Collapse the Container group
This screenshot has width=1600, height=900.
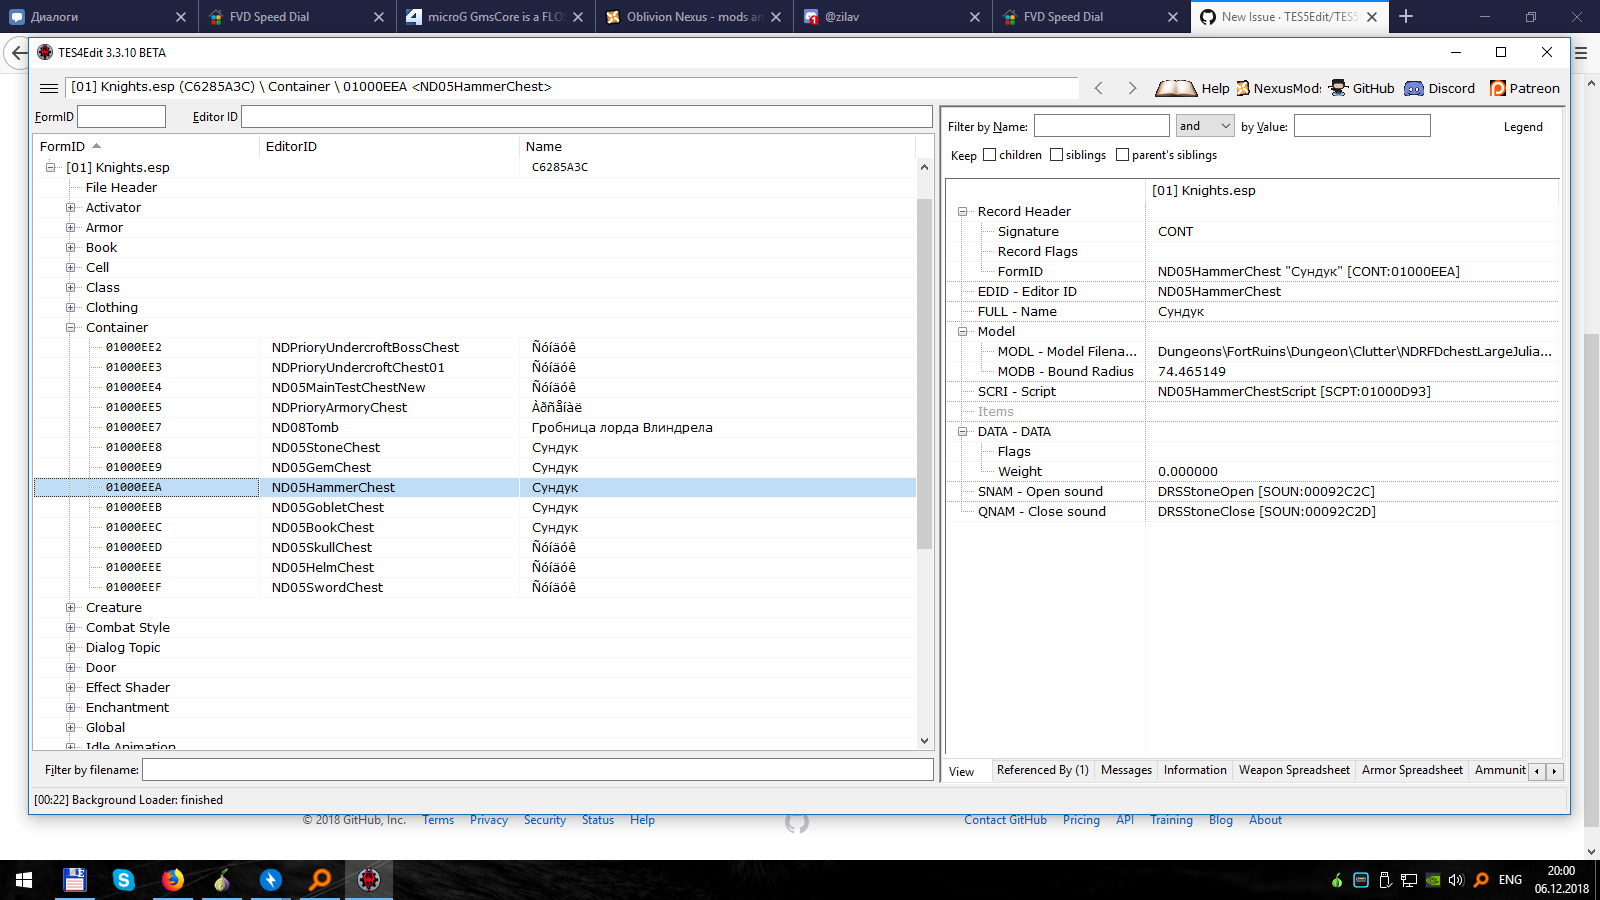(x=71, y=327)
